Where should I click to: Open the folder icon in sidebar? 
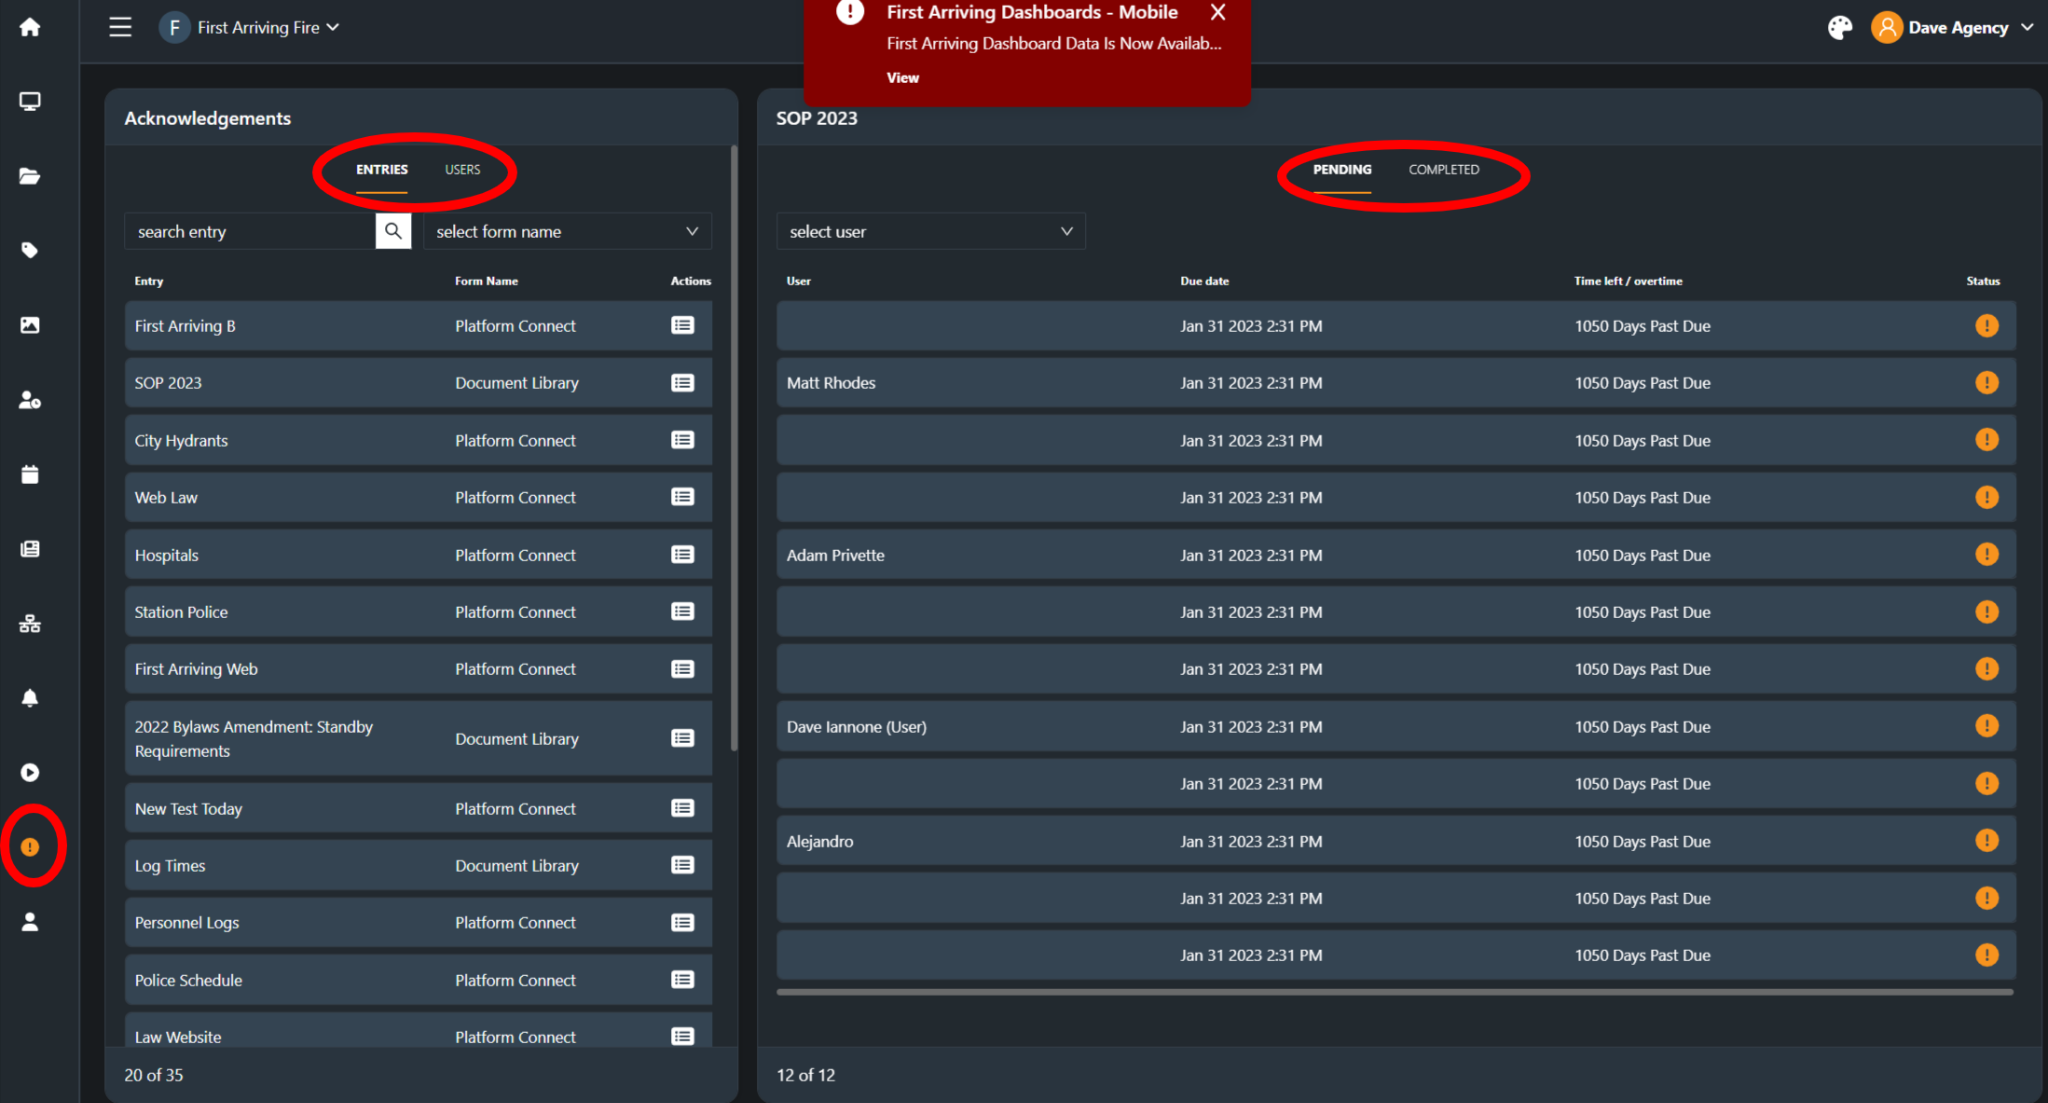(30, 176)
